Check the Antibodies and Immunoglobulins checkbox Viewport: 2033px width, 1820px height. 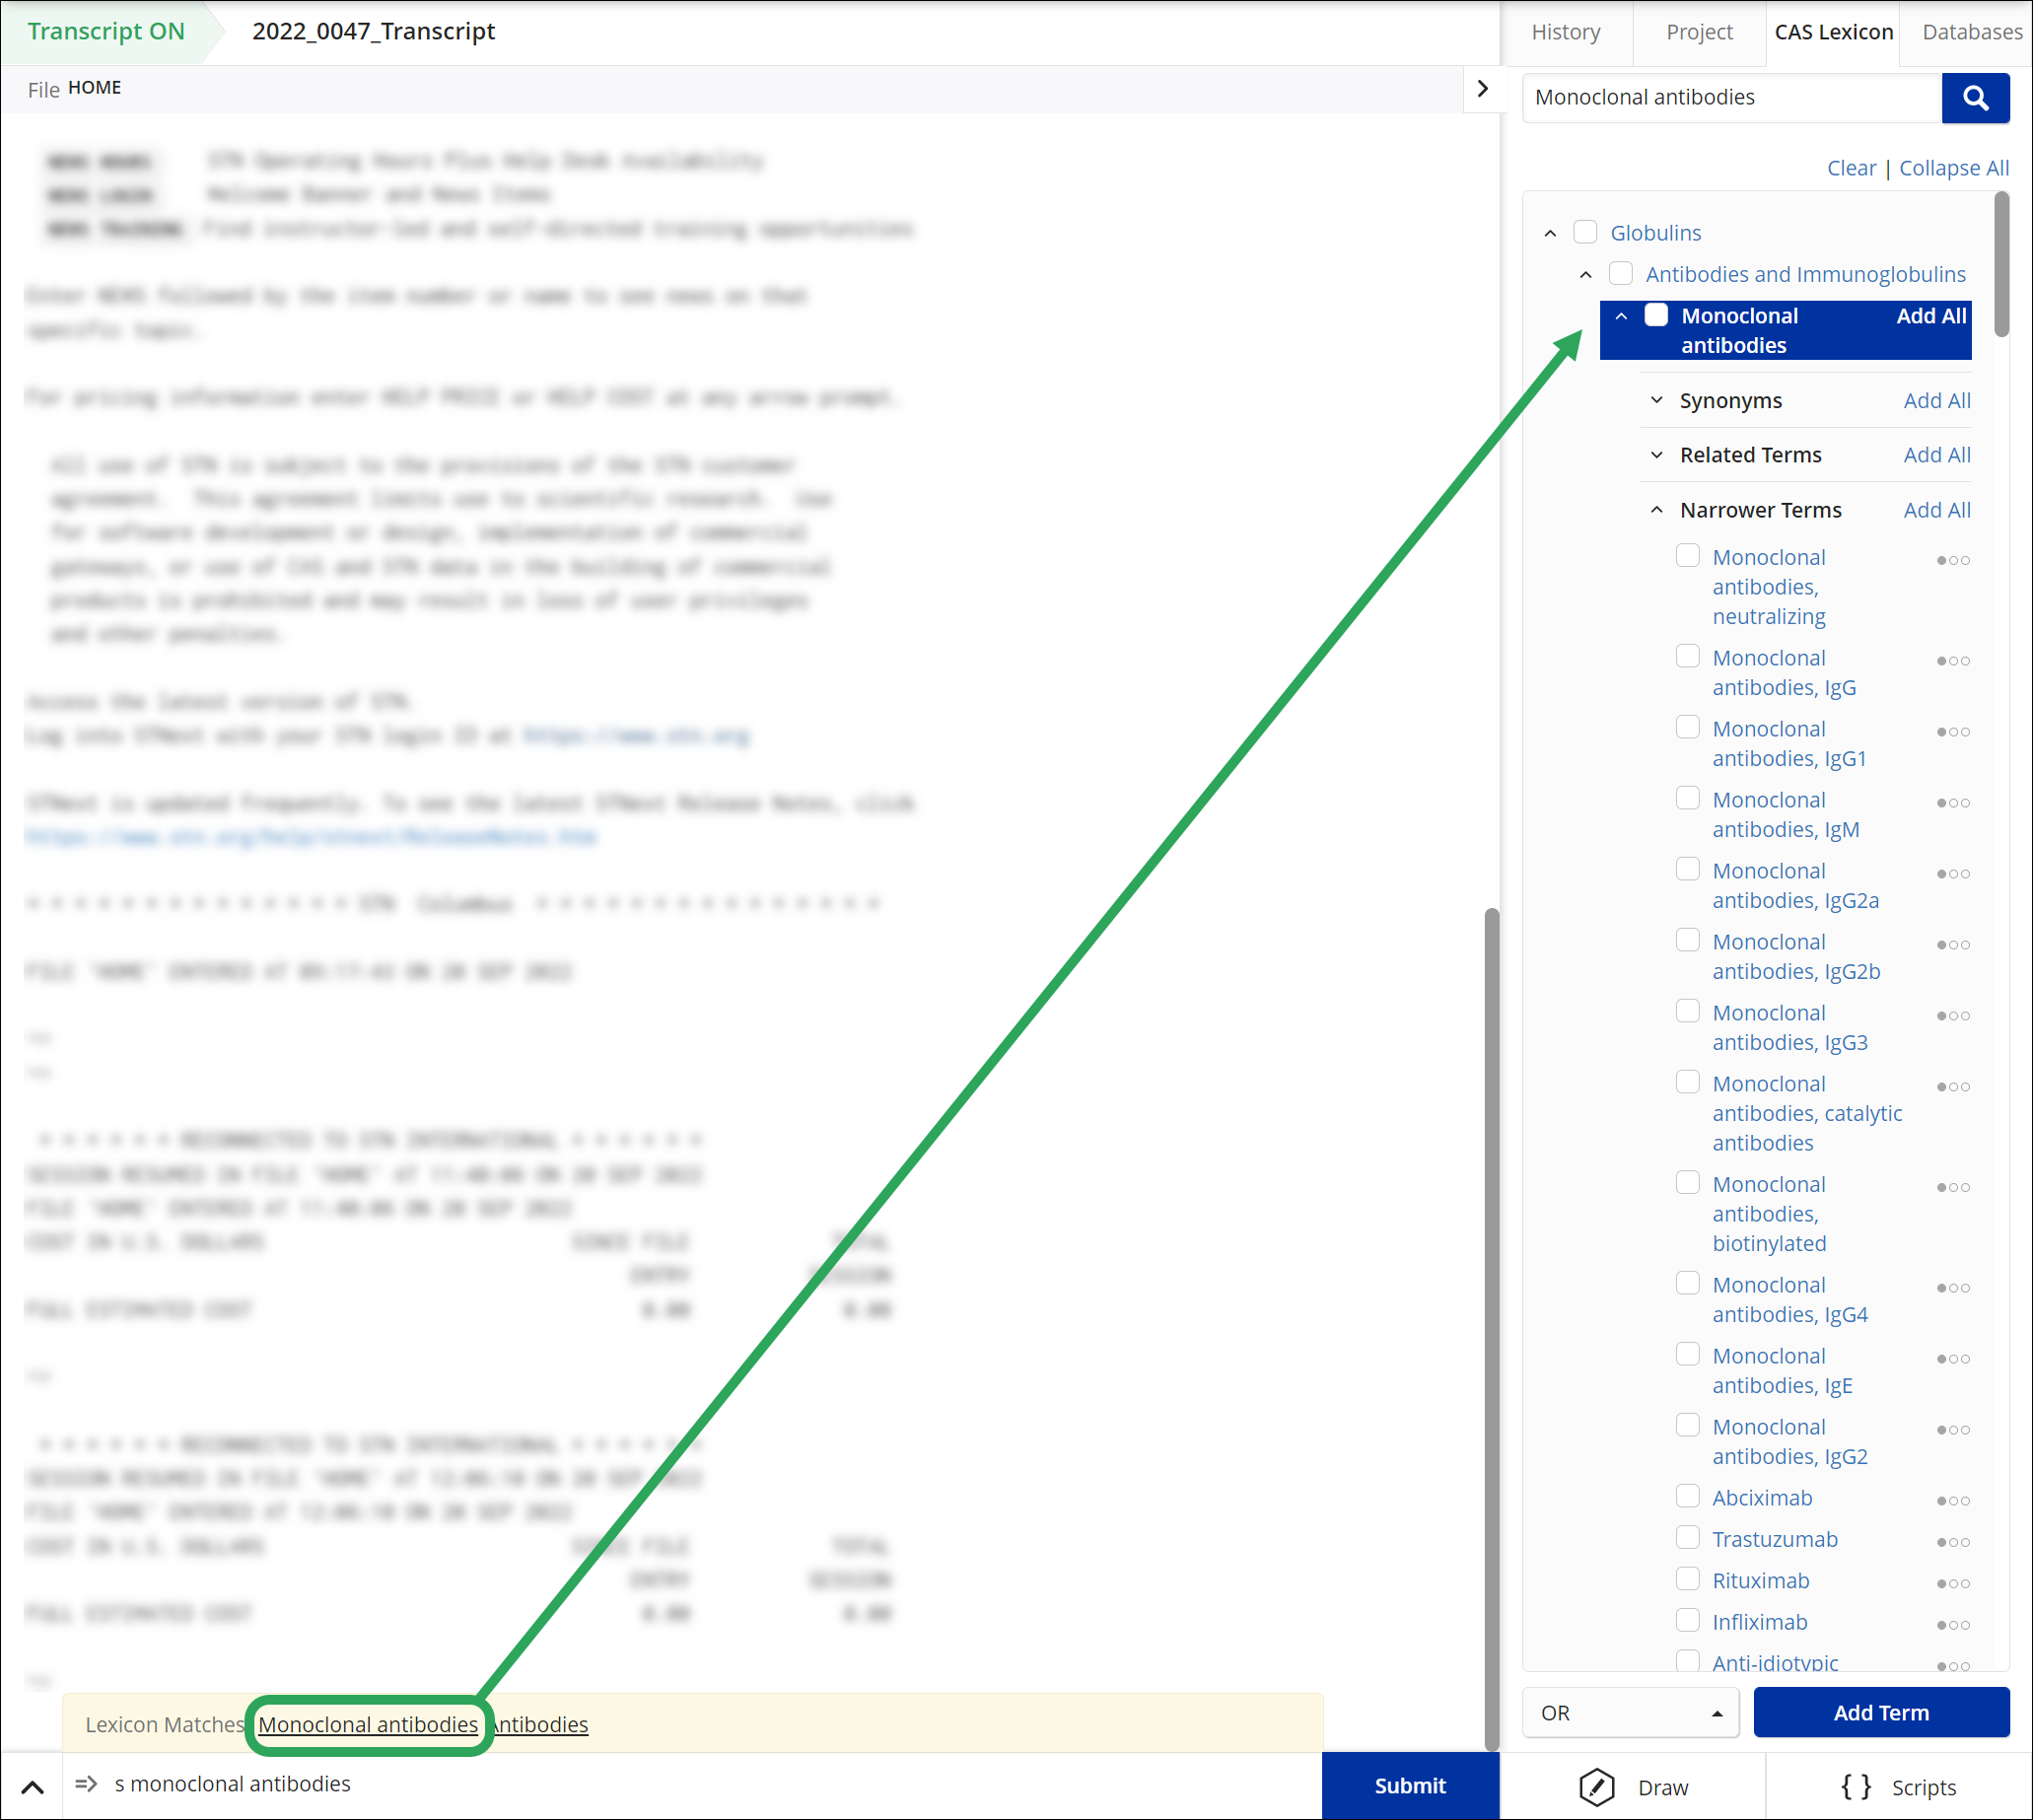coord(1621,273)
